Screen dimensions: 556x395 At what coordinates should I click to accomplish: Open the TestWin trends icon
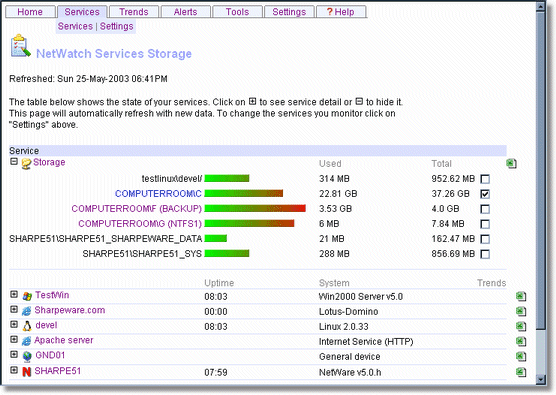coord(521,296)
